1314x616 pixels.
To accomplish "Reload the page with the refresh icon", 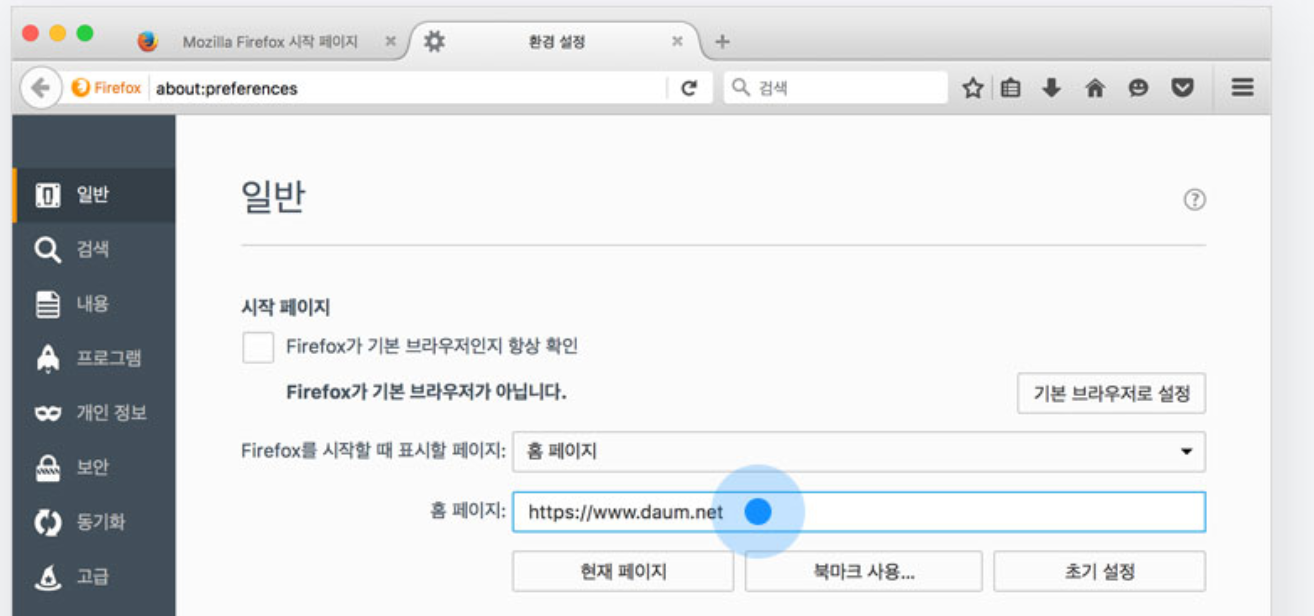I will click(689, 88).
